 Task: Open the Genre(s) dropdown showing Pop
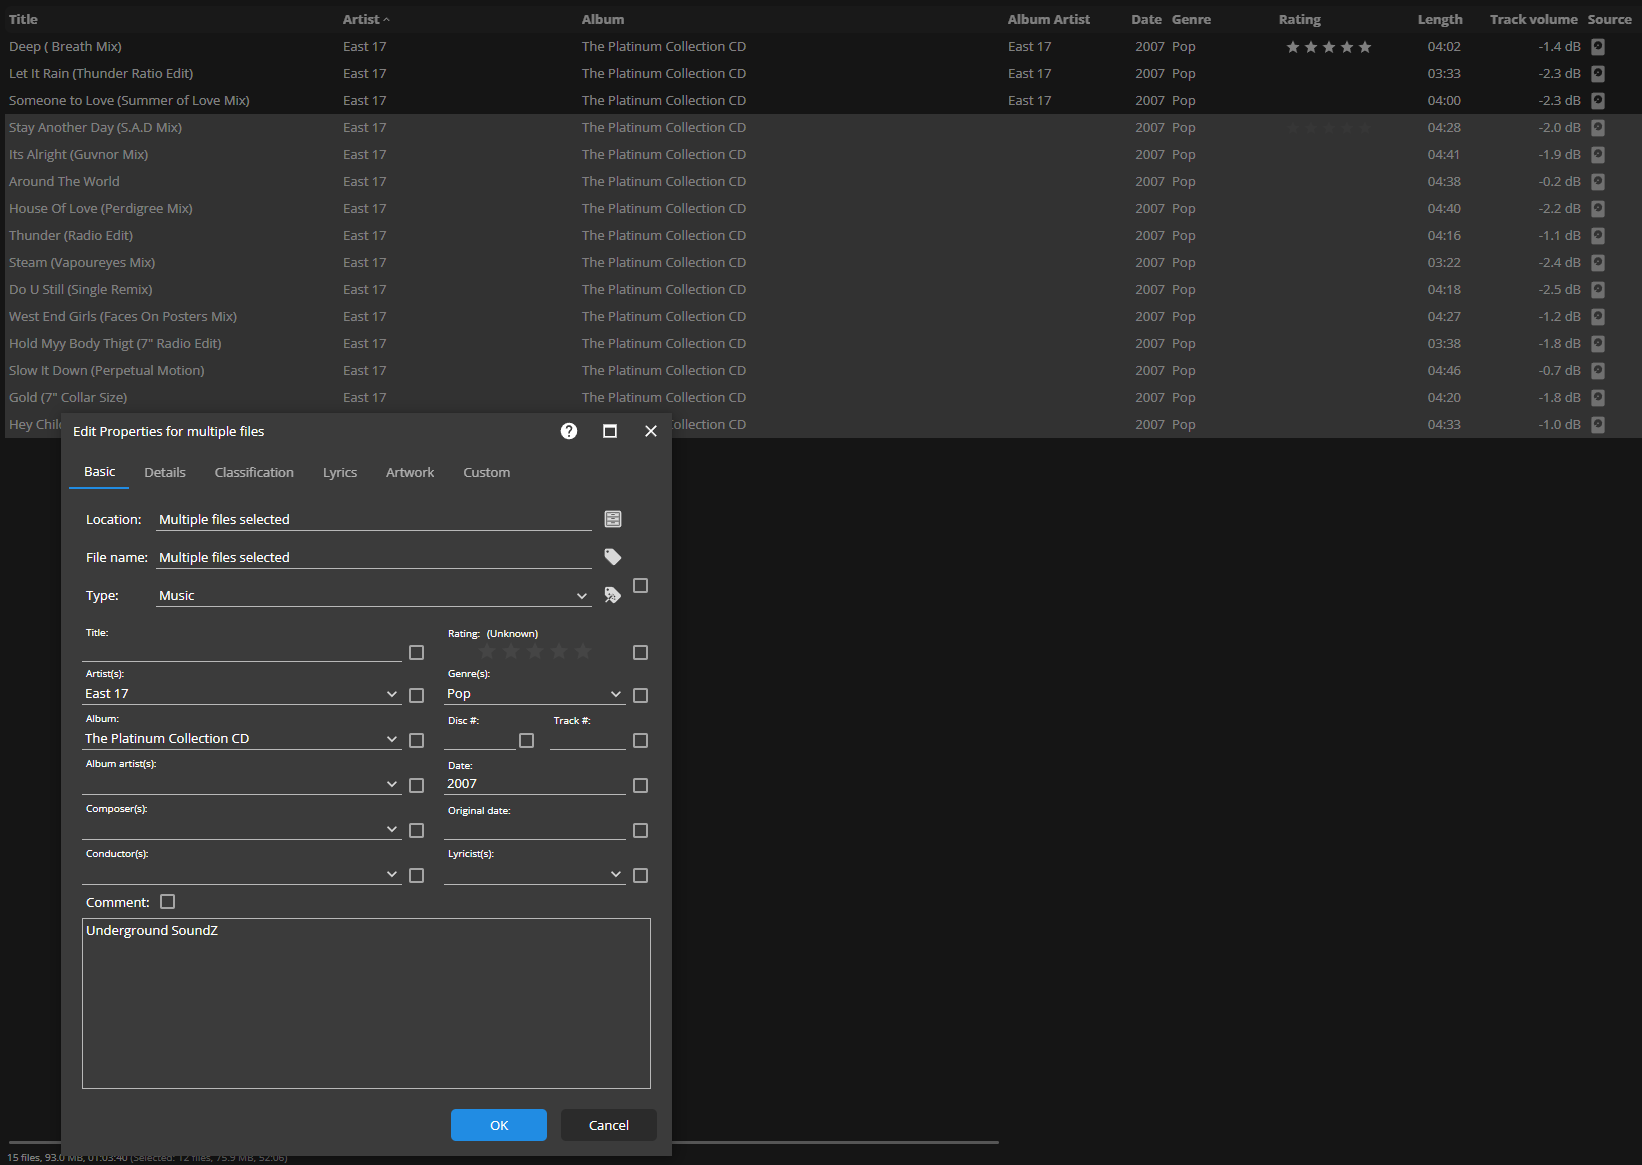pyautogui.click(x=616, y=694)
